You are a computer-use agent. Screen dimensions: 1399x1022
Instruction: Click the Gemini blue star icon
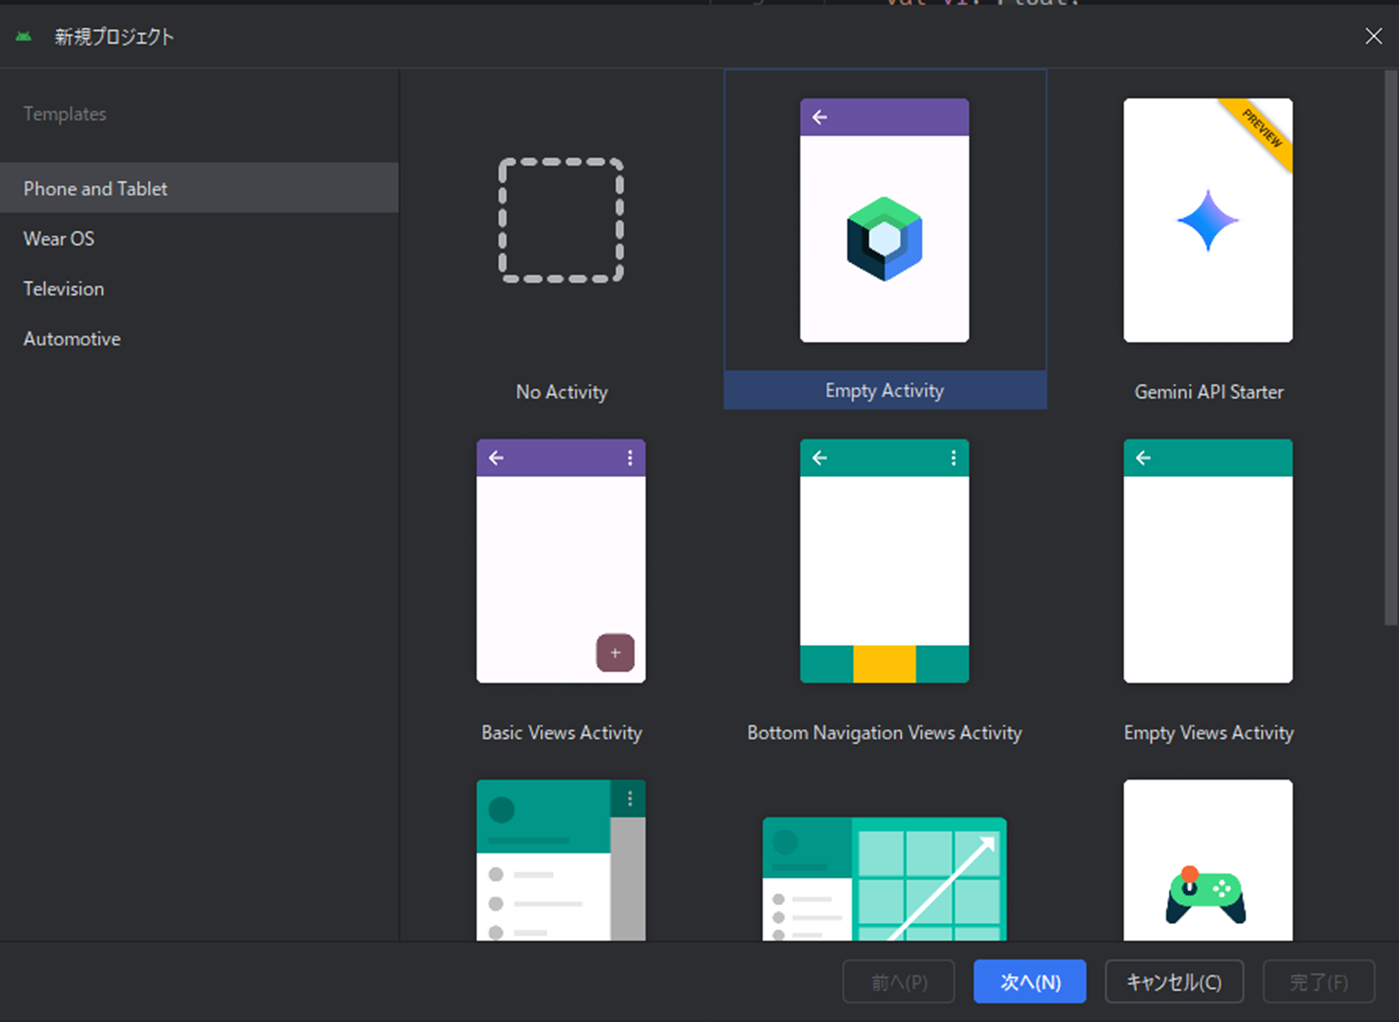tap(1208, 220)
